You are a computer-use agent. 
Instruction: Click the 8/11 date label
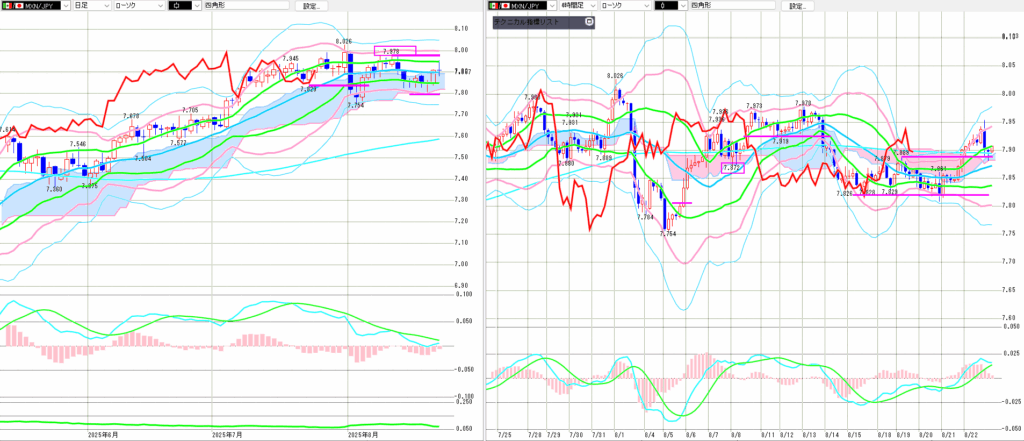[x=767, y=434]
